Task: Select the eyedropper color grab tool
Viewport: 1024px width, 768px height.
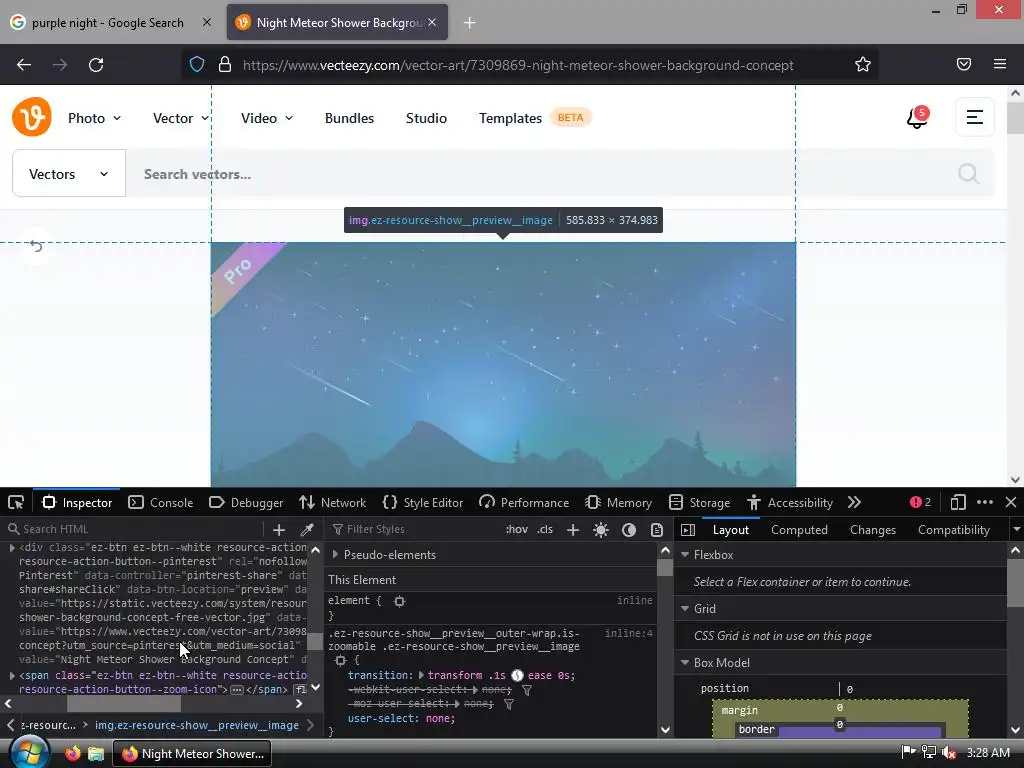Action: 306,530
